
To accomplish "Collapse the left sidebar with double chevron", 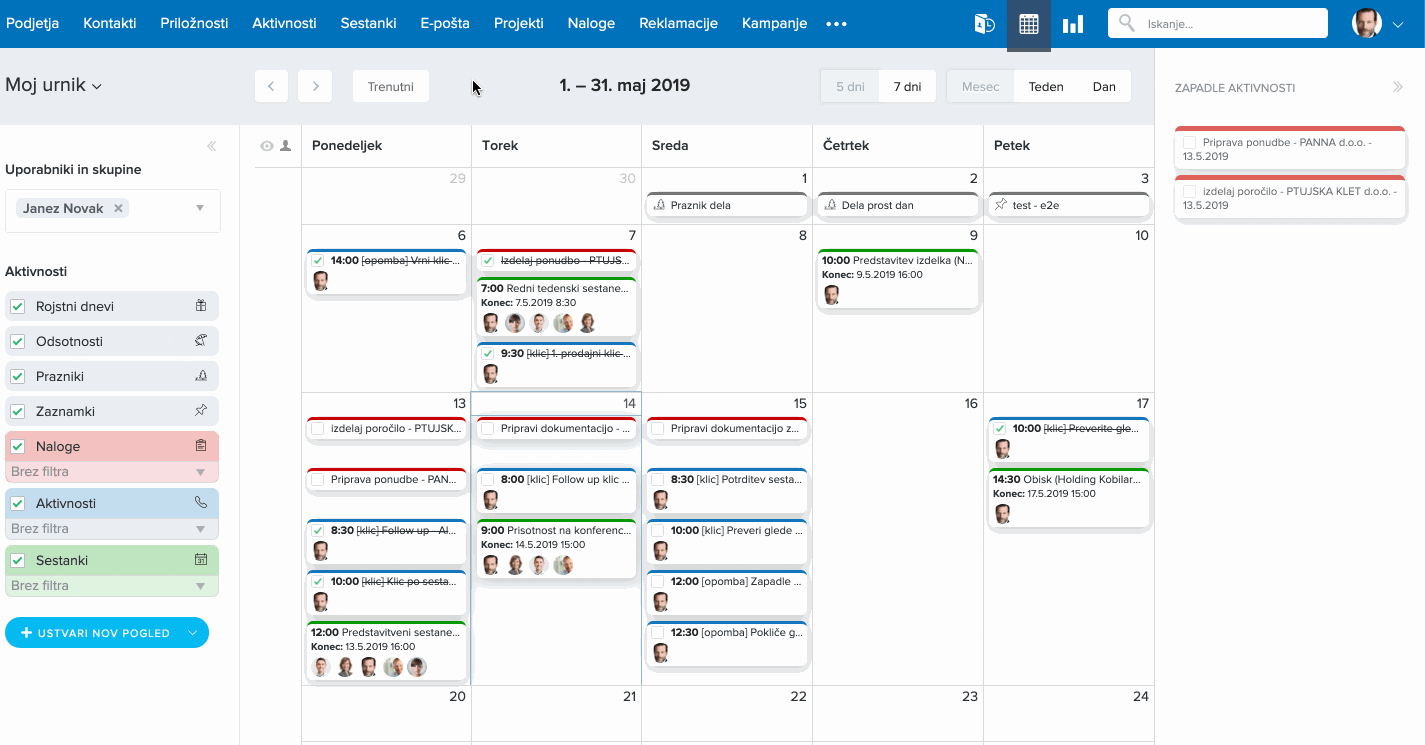I will point(211,146).
